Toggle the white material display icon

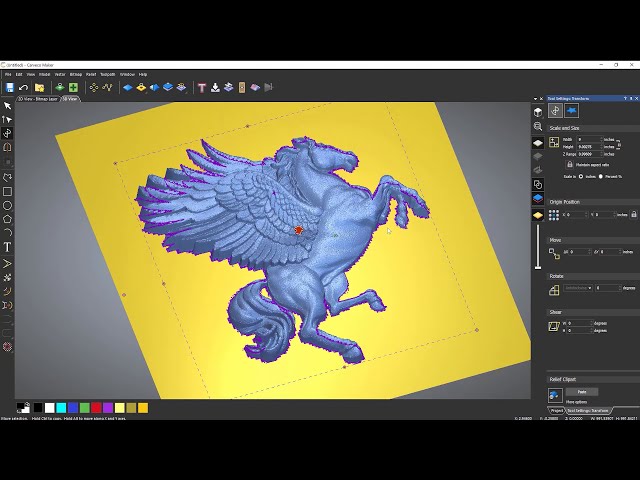(538, 143)
